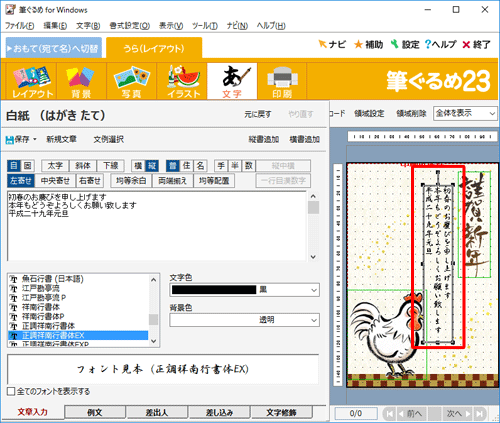Select 両端揃え justification
The height and width of the screenshot is (423, 500).
(173, 181)
